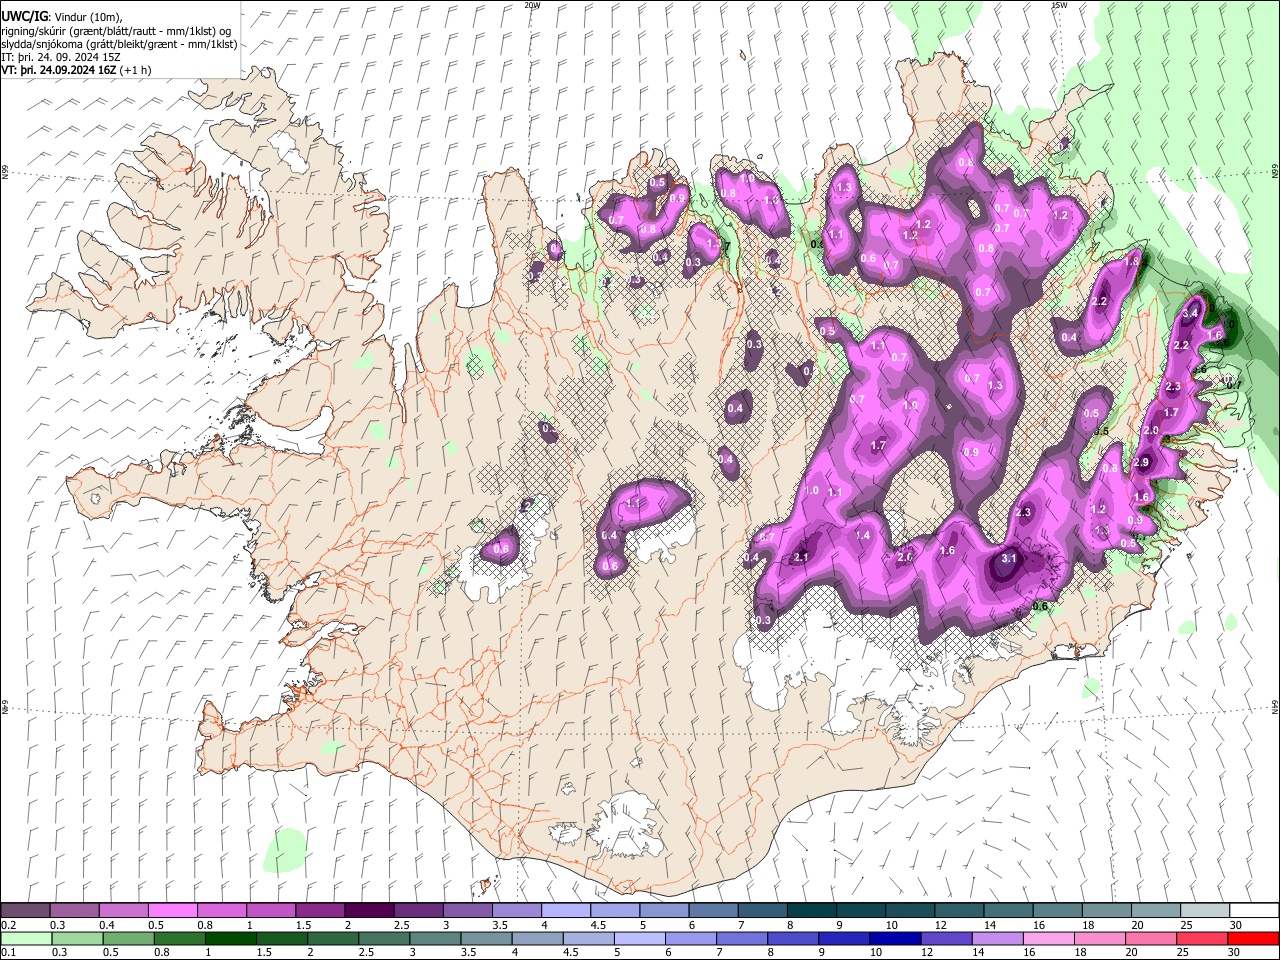The height and width of the screenshot is (960, 1280).
Task: Pick upper legend swatch between 5 and 6
Action: [x=664, y=911]
